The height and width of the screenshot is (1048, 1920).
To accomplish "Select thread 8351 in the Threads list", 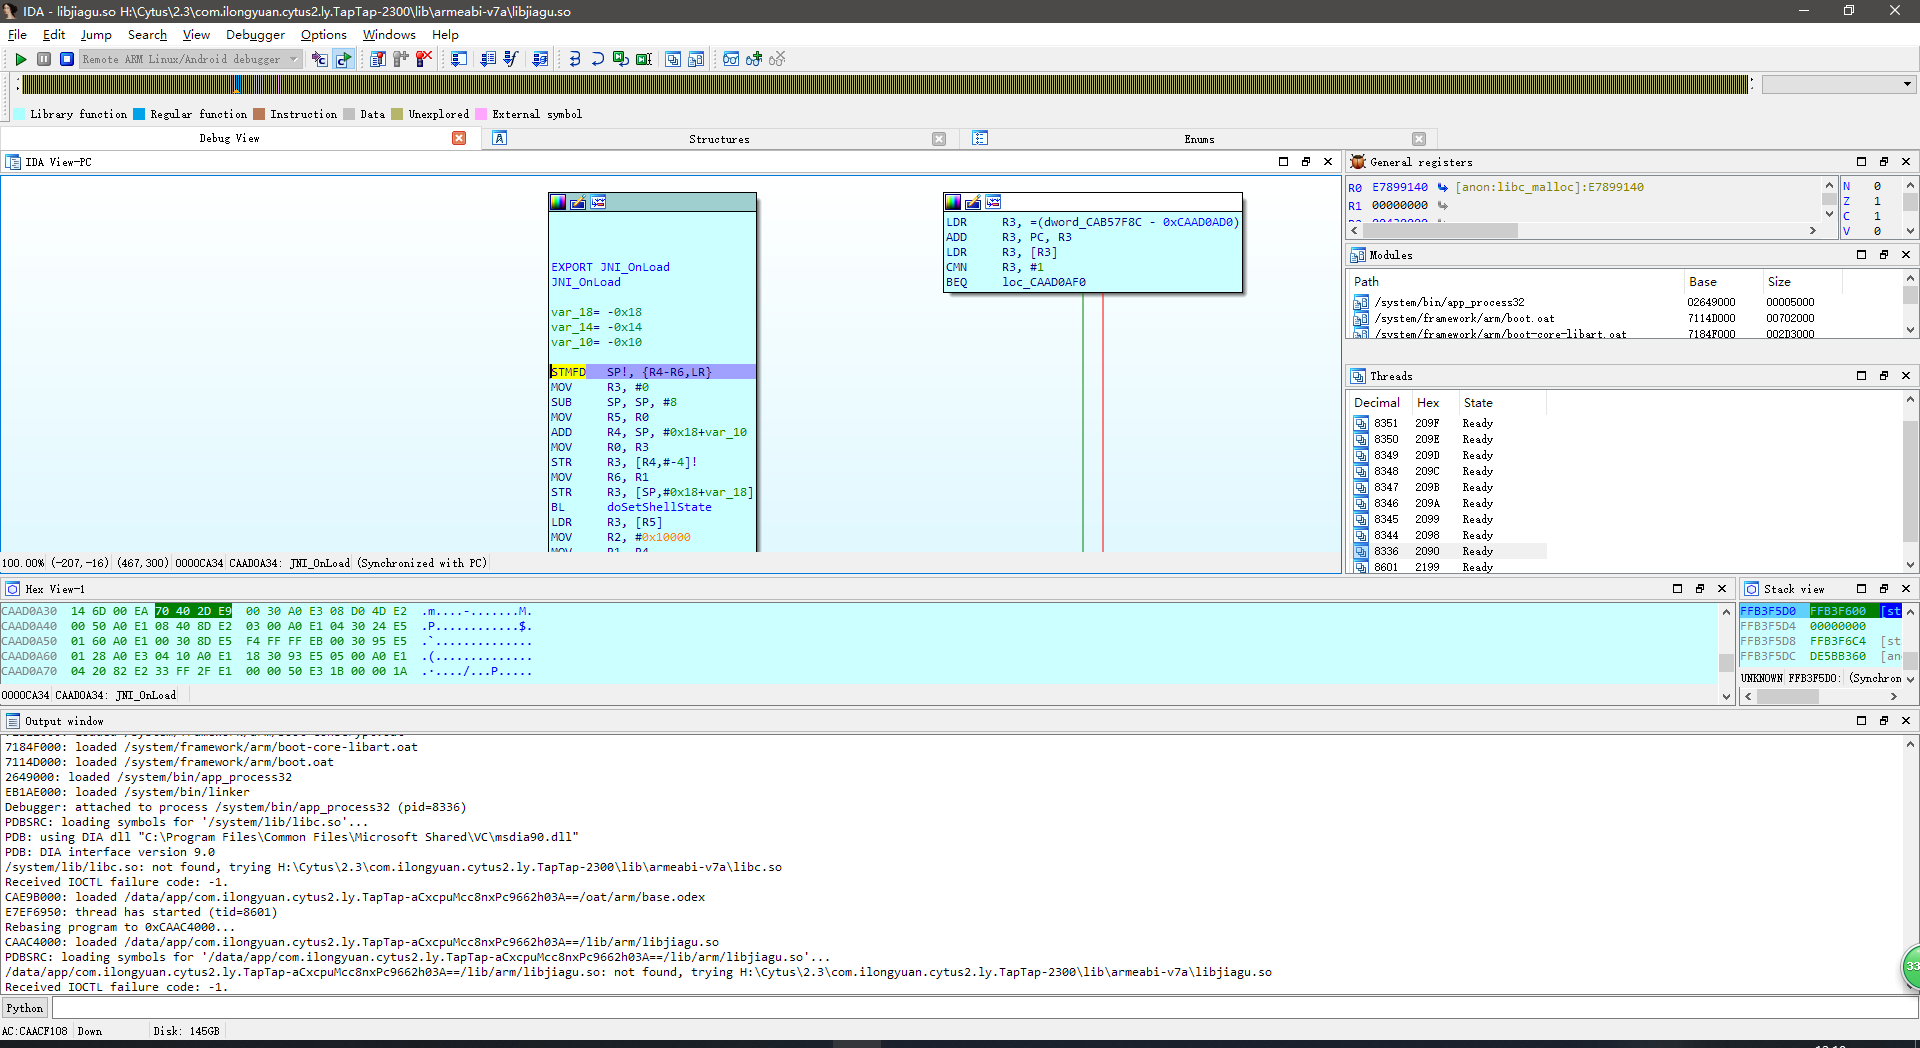I will [1386, 424].
